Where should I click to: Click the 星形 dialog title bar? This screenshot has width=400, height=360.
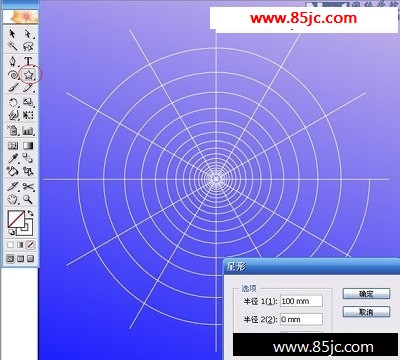[x=311, y=266]
